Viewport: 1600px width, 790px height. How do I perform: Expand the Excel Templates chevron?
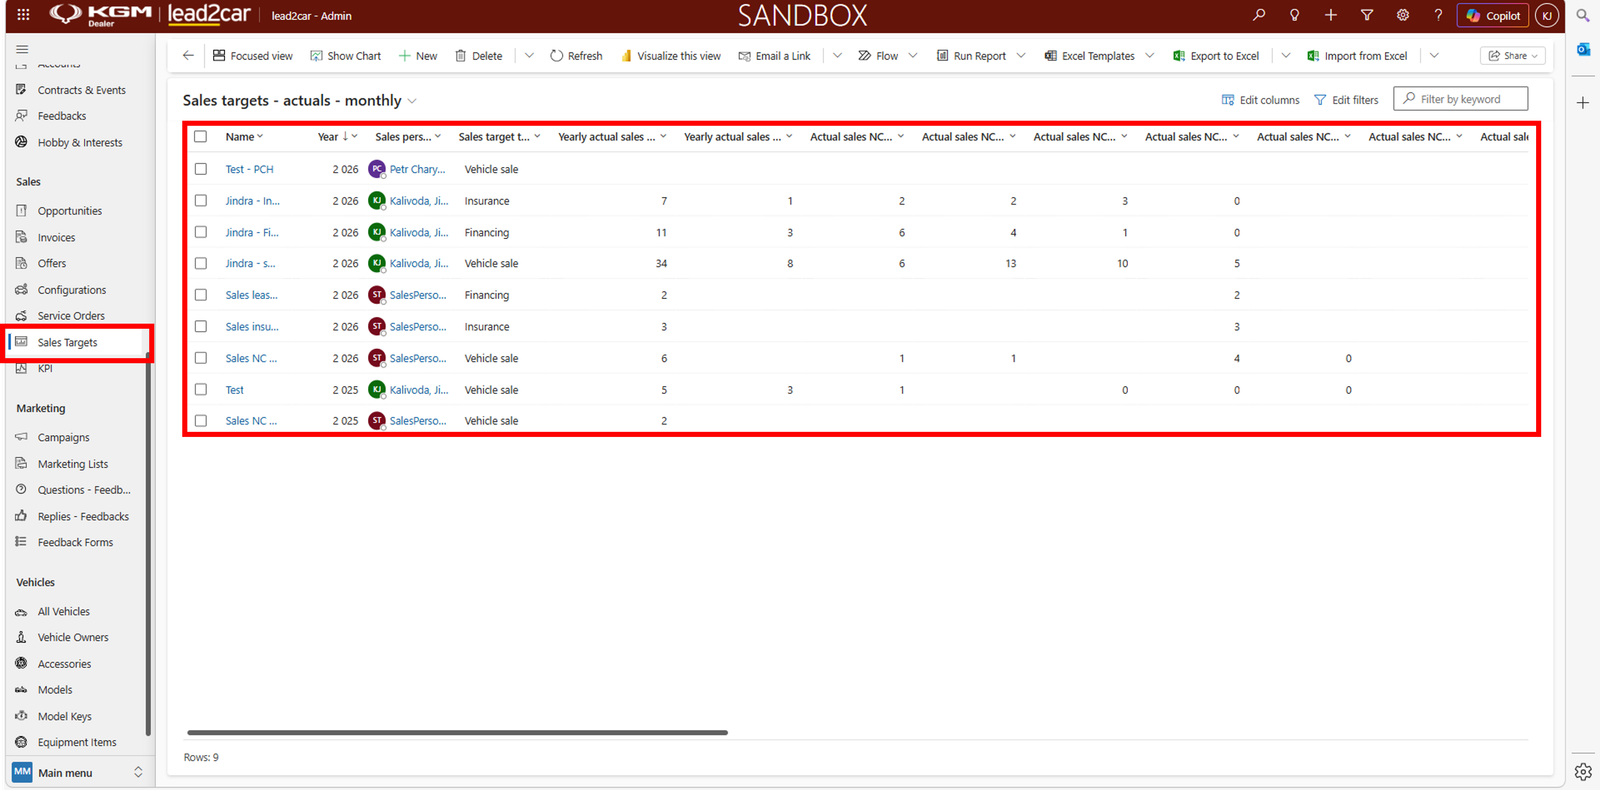(1150, 56)
